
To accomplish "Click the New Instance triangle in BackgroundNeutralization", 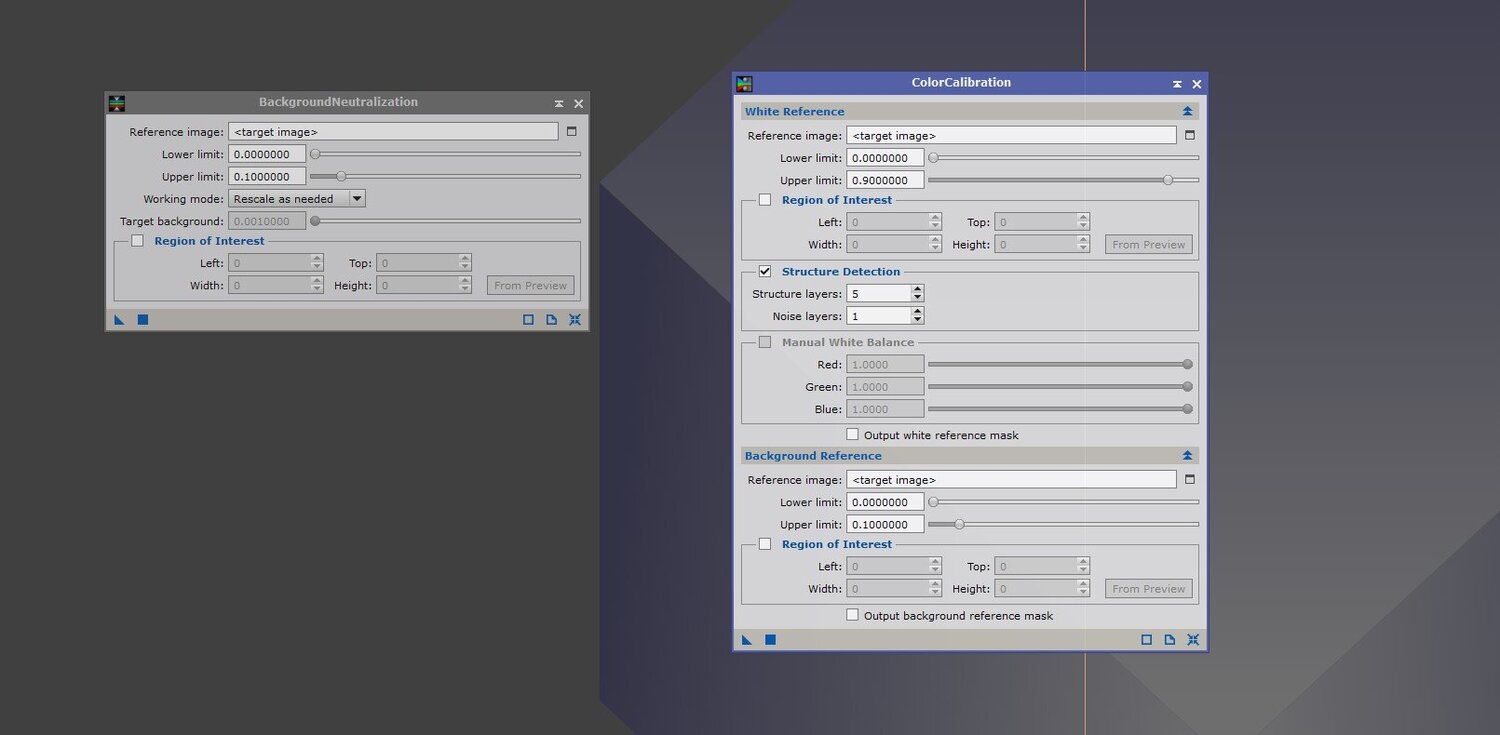I will (x=120, y=320).
